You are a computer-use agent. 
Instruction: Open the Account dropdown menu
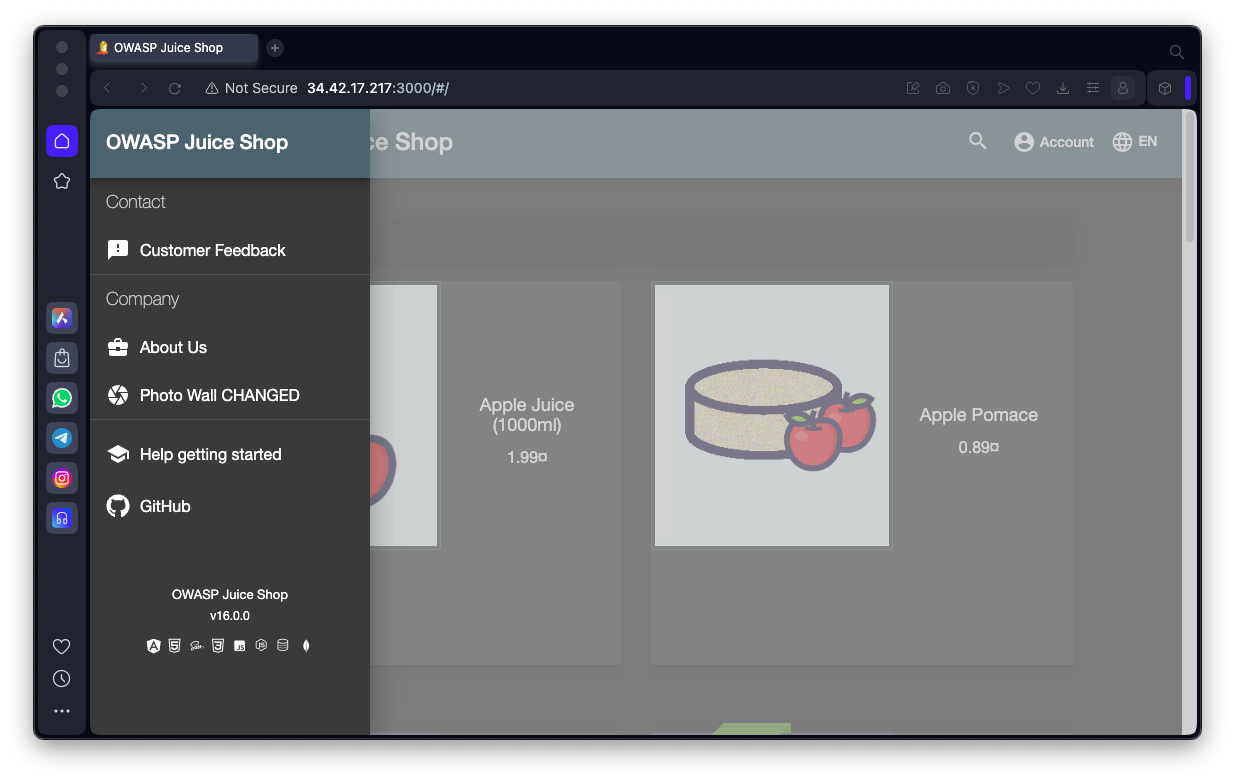click(1054, 142)
